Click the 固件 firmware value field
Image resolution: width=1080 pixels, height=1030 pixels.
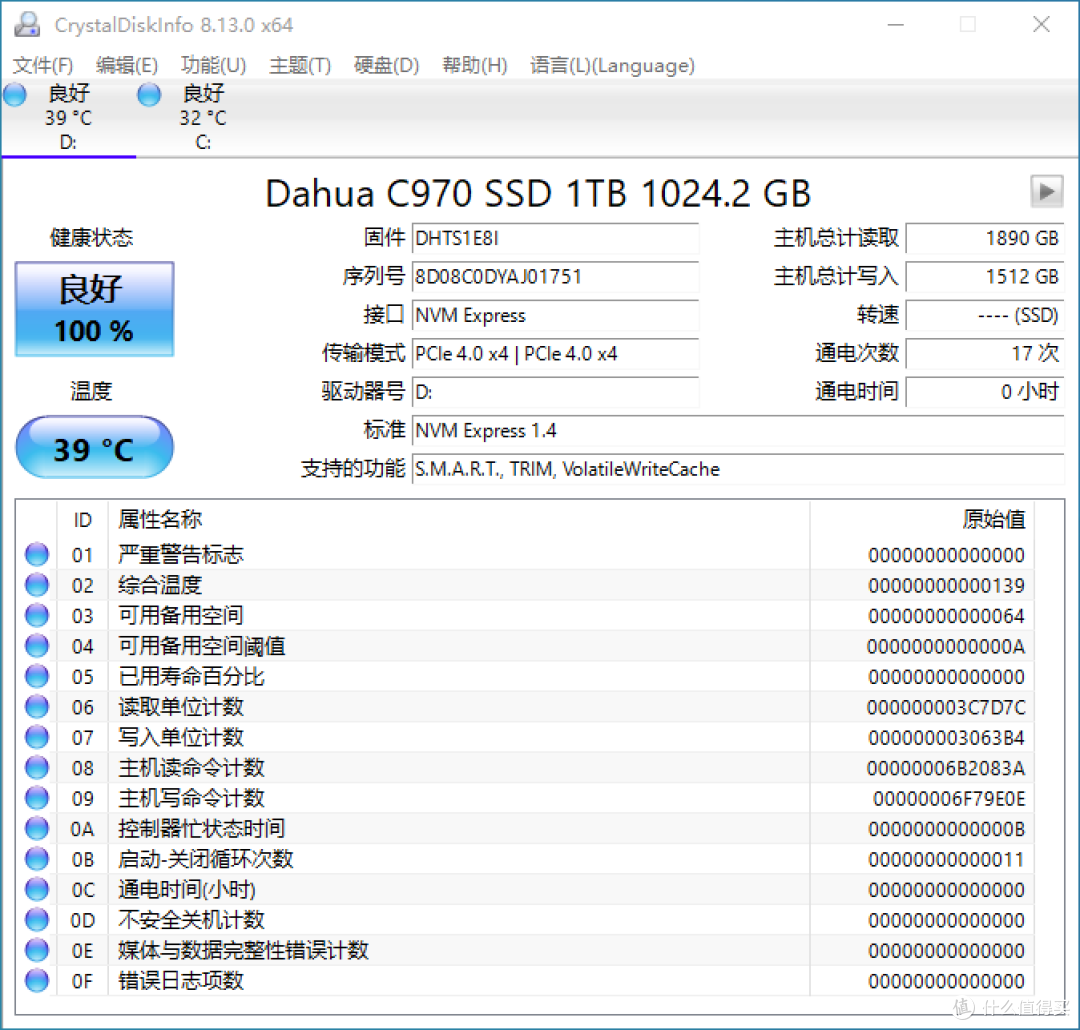(556, 239)
